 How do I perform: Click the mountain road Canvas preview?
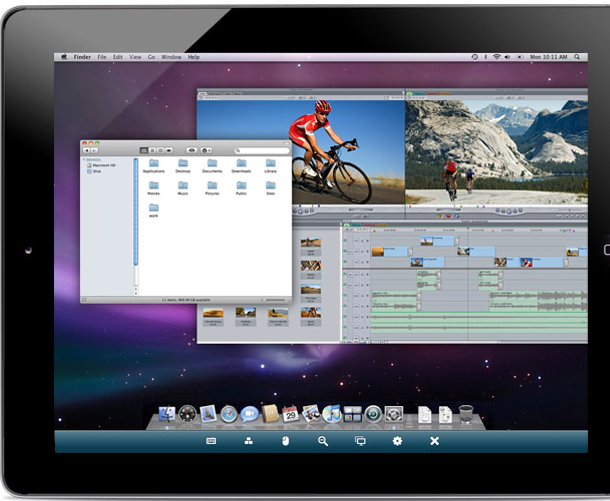coord(497,152)
